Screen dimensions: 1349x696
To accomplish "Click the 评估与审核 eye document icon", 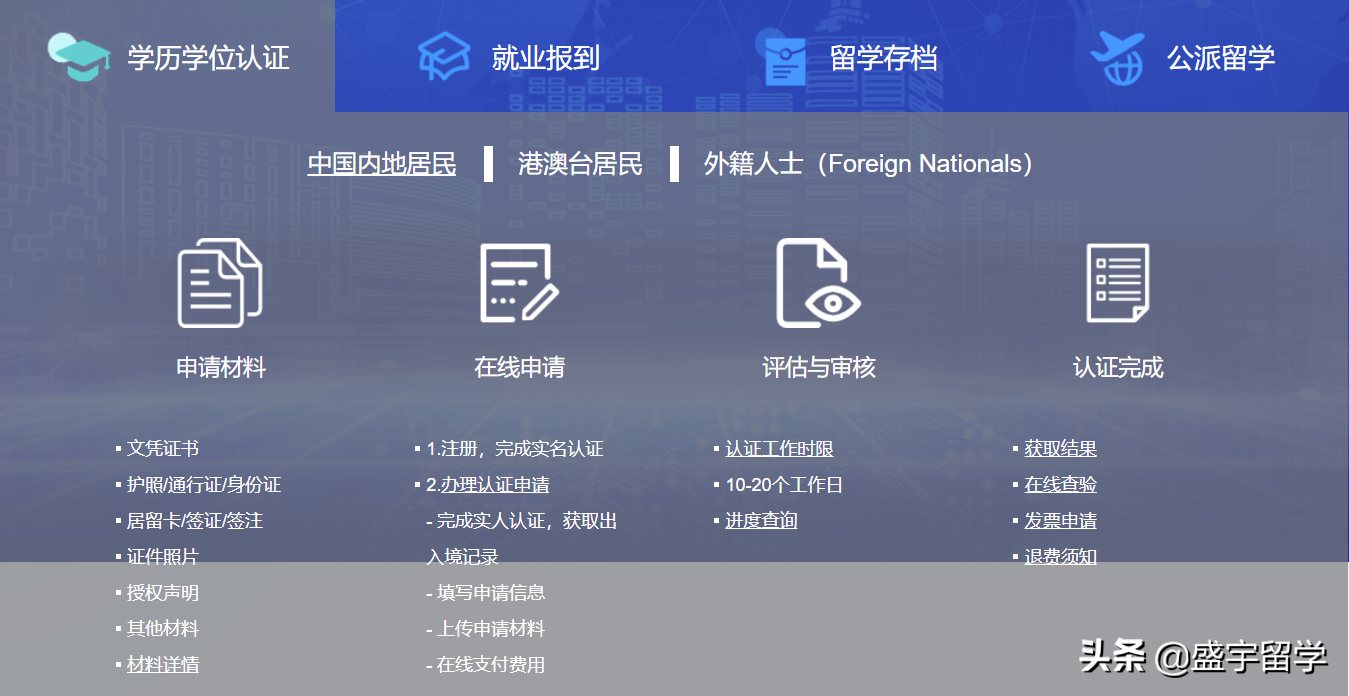I will pos(818,283).
